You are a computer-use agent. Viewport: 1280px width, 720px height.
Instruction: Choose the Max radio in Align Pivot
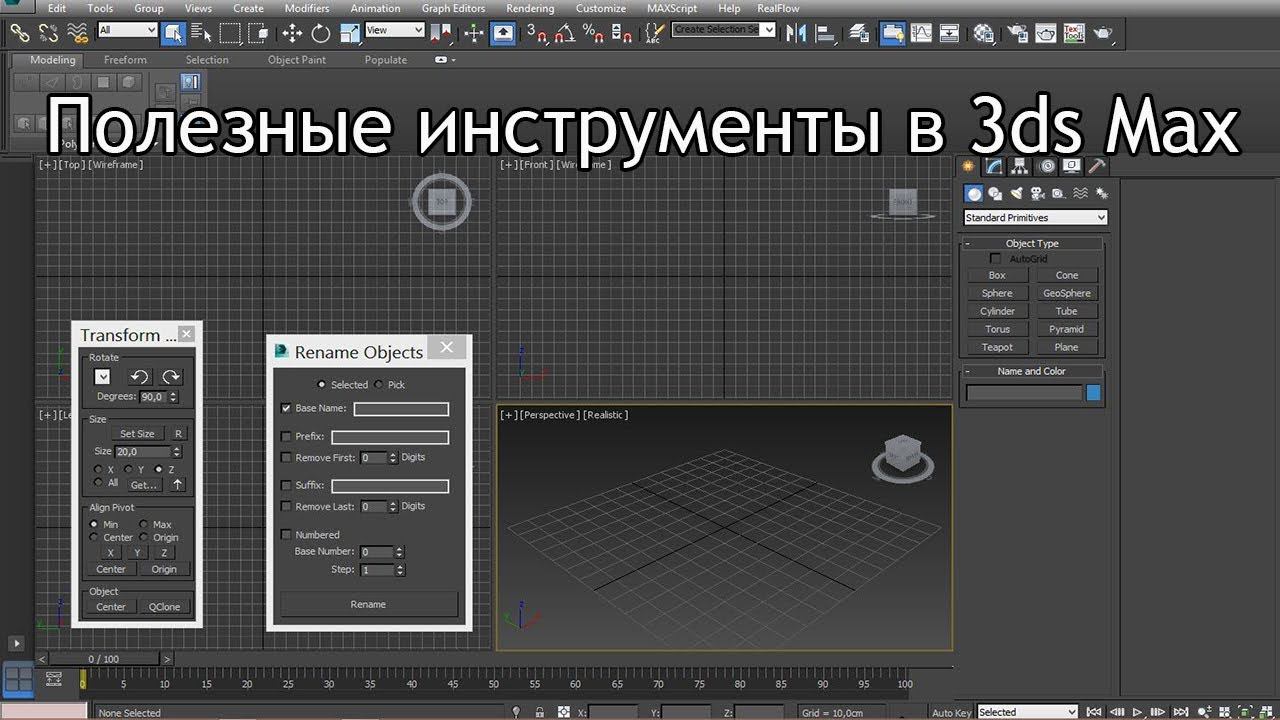(x=143, y=524)
